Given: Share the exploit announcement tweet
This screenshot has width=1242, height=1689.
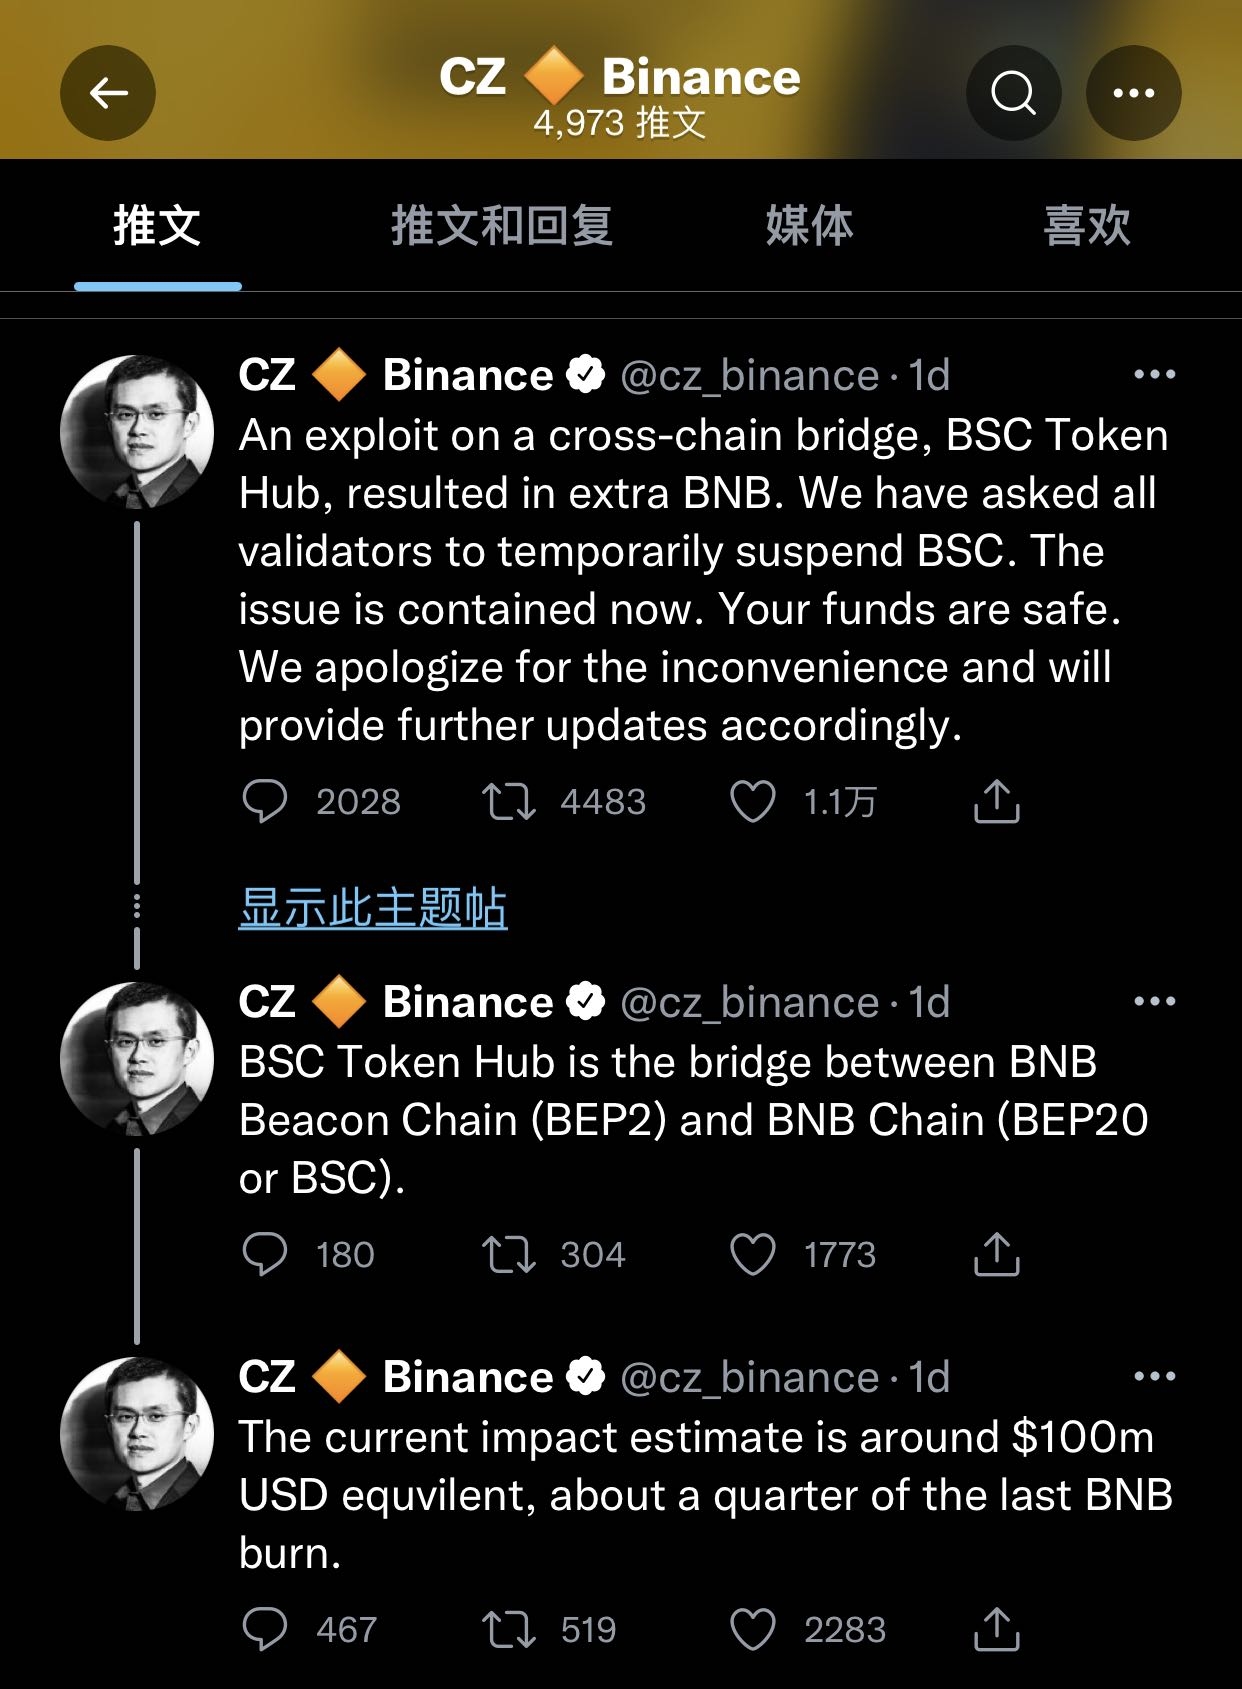Looking at the screenshot, I should 996,802.
